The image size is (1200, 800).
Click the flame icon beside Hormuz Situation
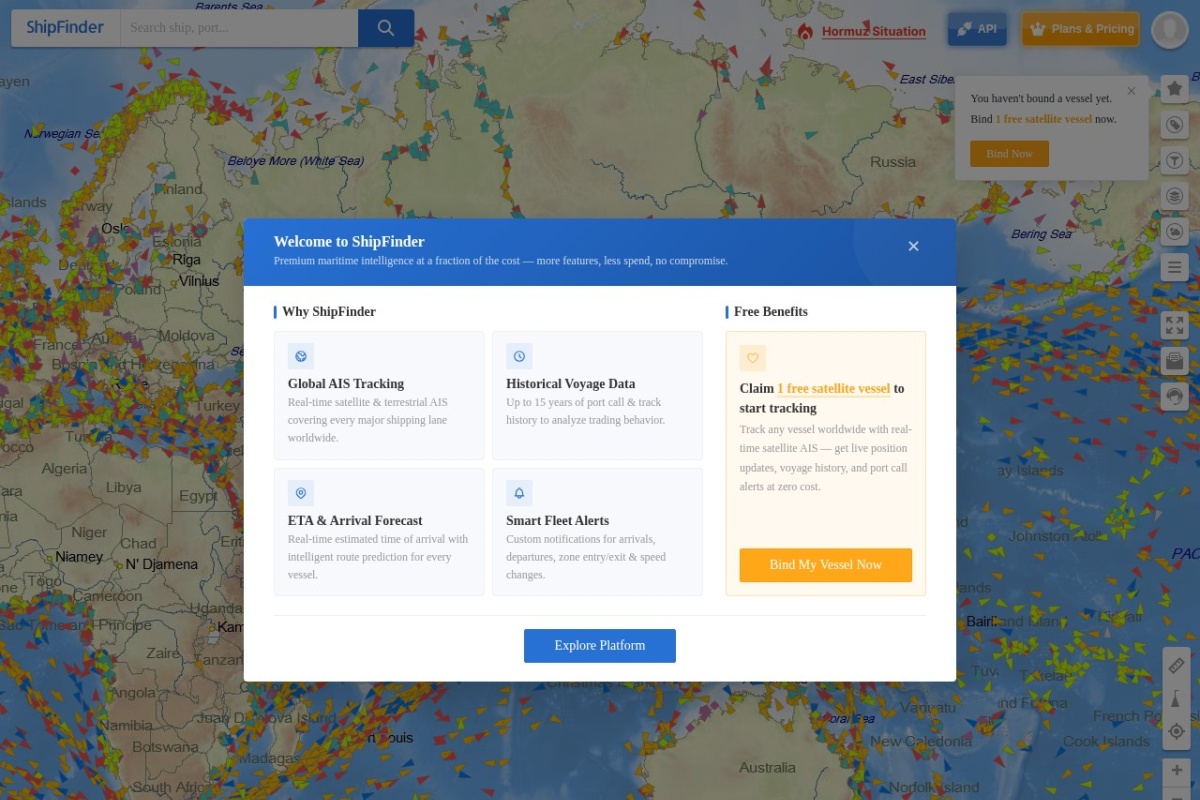[x=805, y=31]
